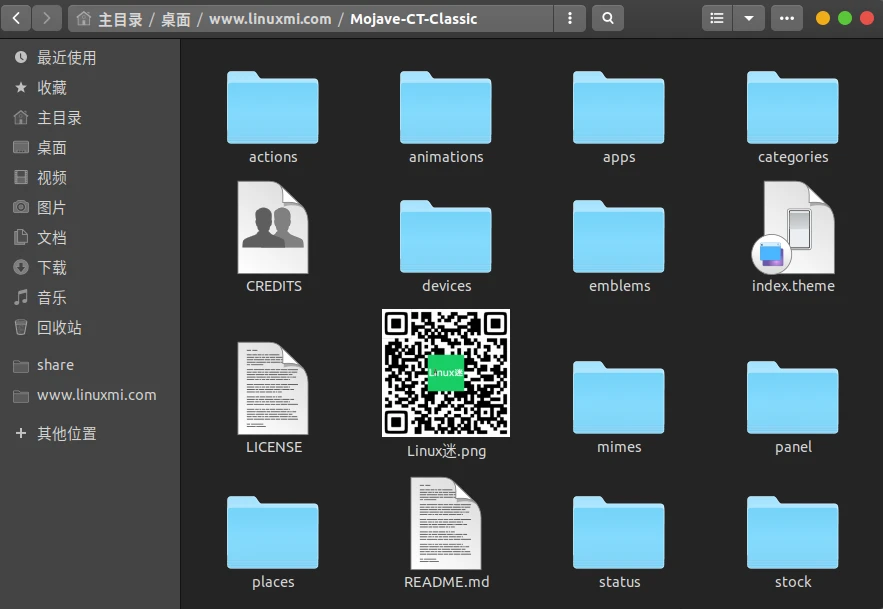
Task: Click the 'categories' folder name label
Action: 793,157
